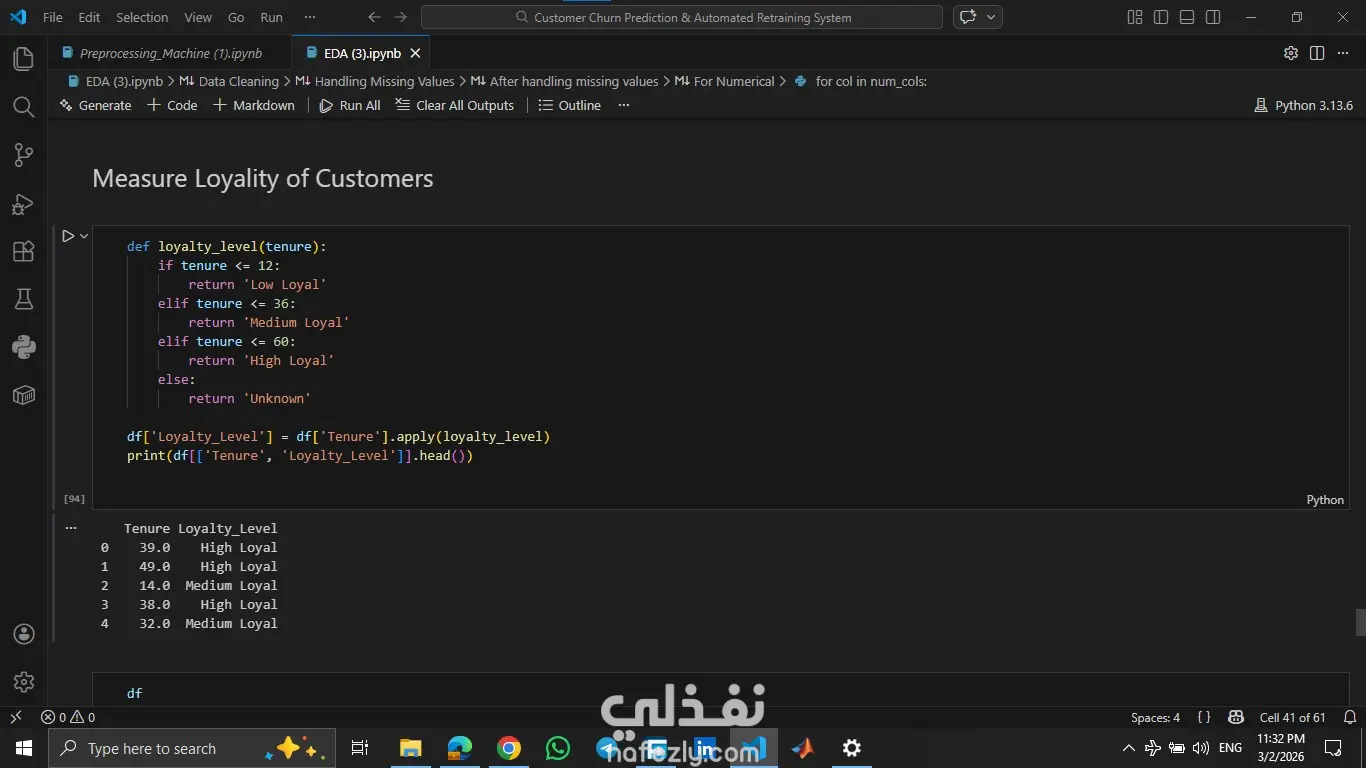Show hidden icons in system tray
1366x768 pixels.
click(x=1129, y=748)
